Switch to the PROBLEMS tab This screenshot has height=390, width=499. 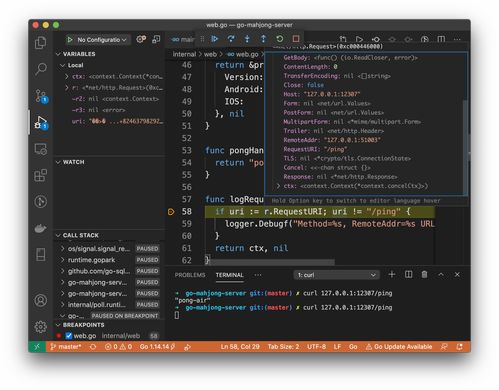[190, 275]
